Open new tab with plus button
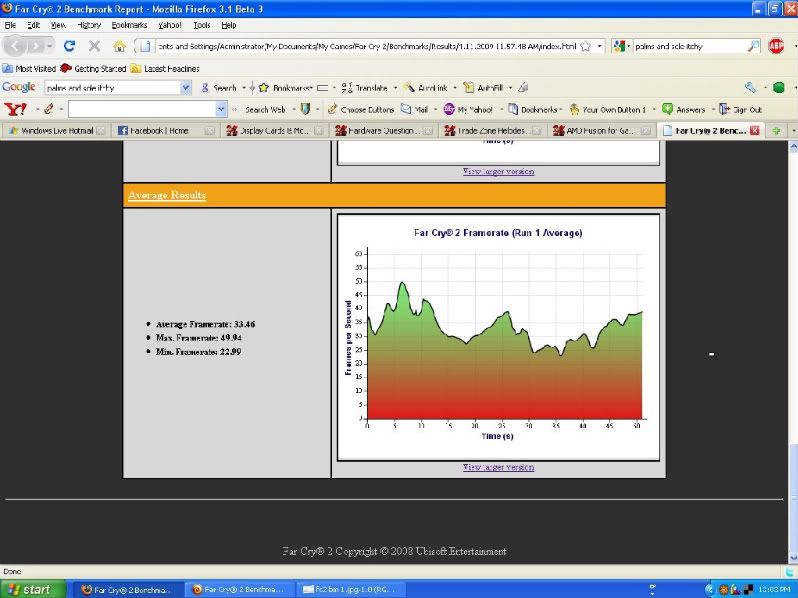The height and width of the screenshot is (598, 798). click(777, 130)
